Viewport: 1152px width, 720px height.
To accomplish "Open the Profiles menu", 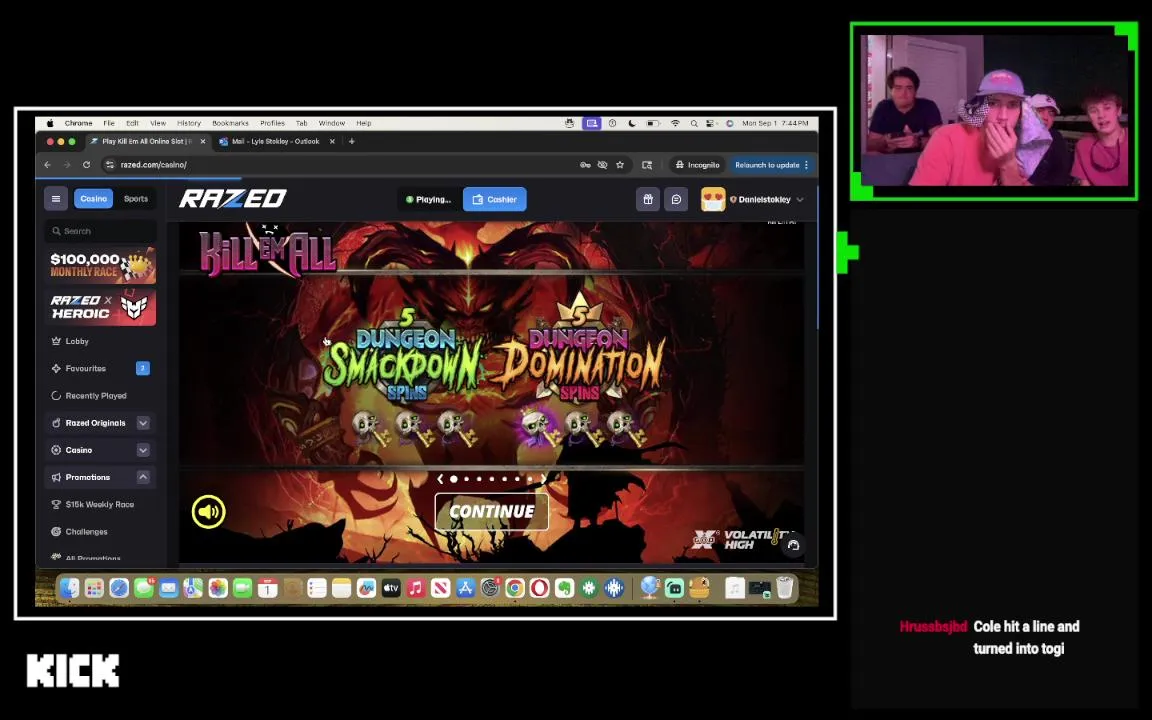I will (272, 123).
